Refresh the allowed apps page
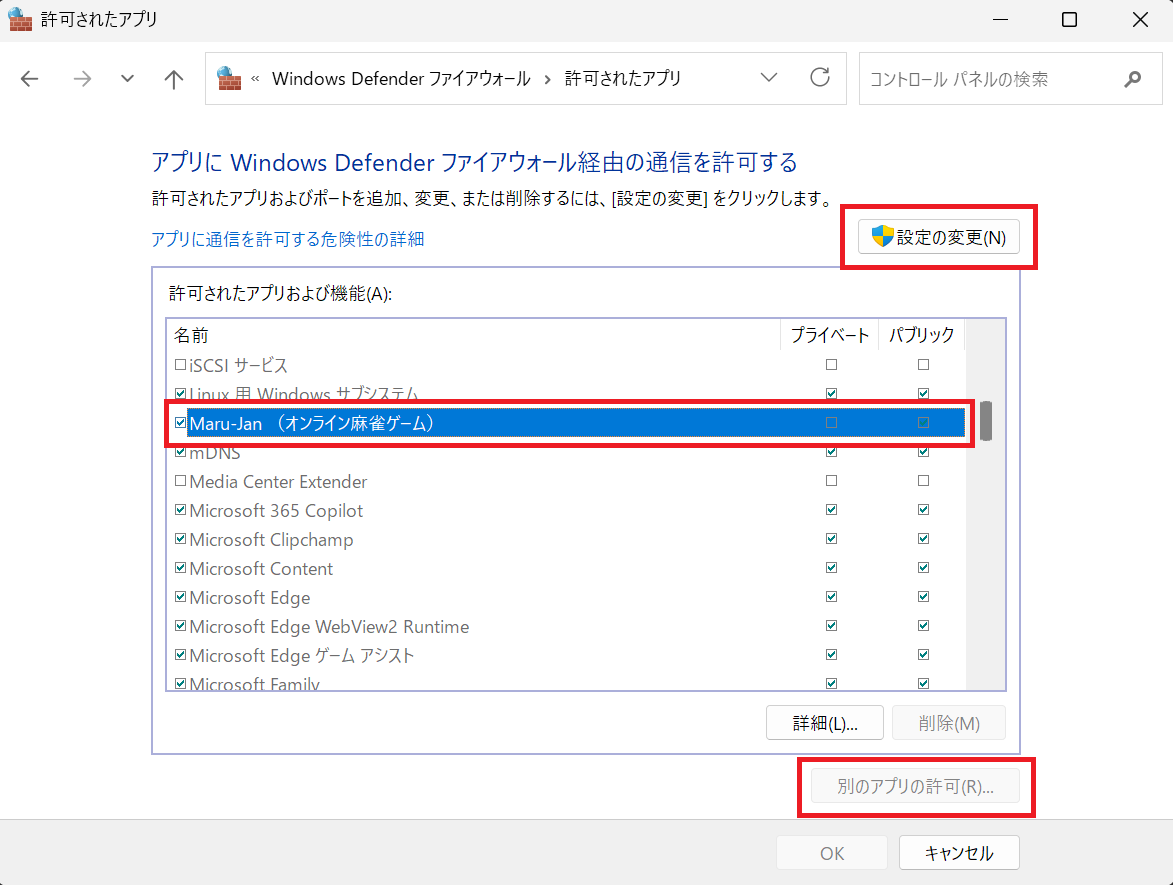 (x=820, y=78)
